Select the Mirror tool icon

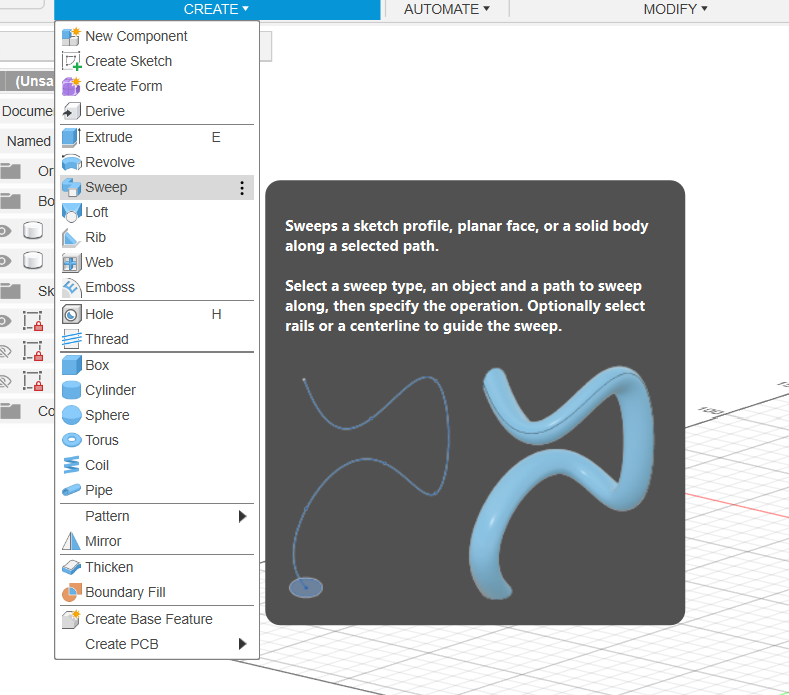[71, 541]
